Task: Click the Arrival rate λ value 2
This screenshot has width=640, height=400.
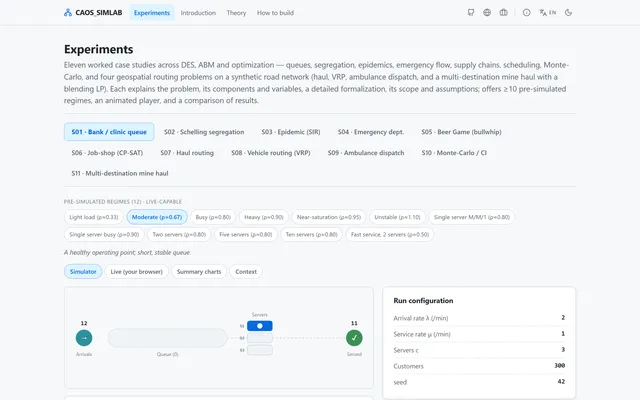Action: (563, 318)
